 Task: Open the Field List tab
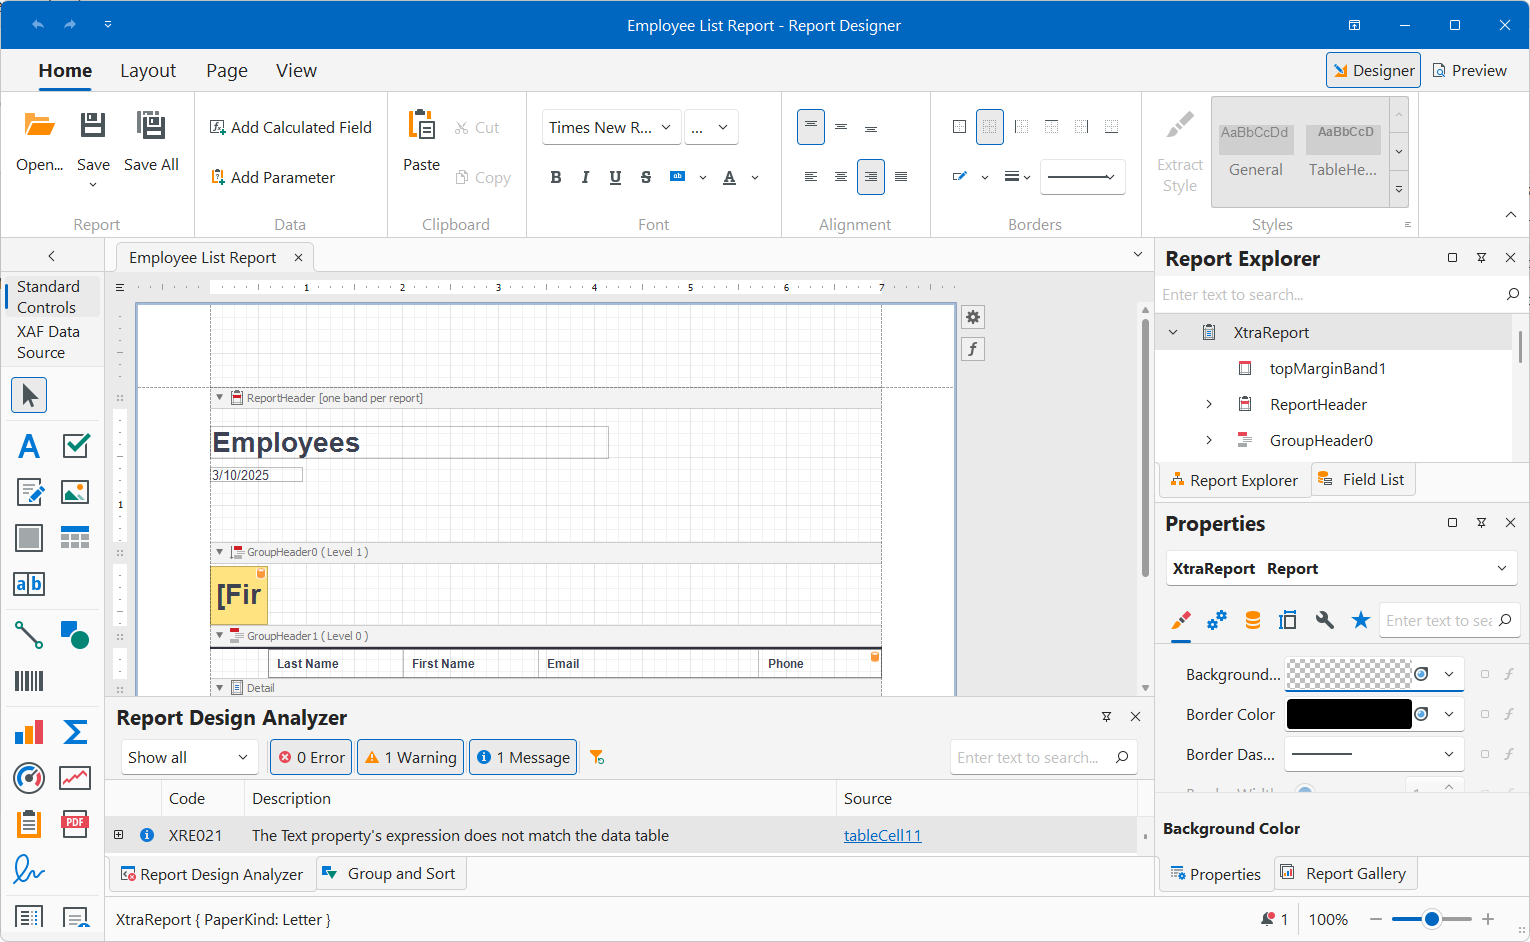coord(1361,480)
